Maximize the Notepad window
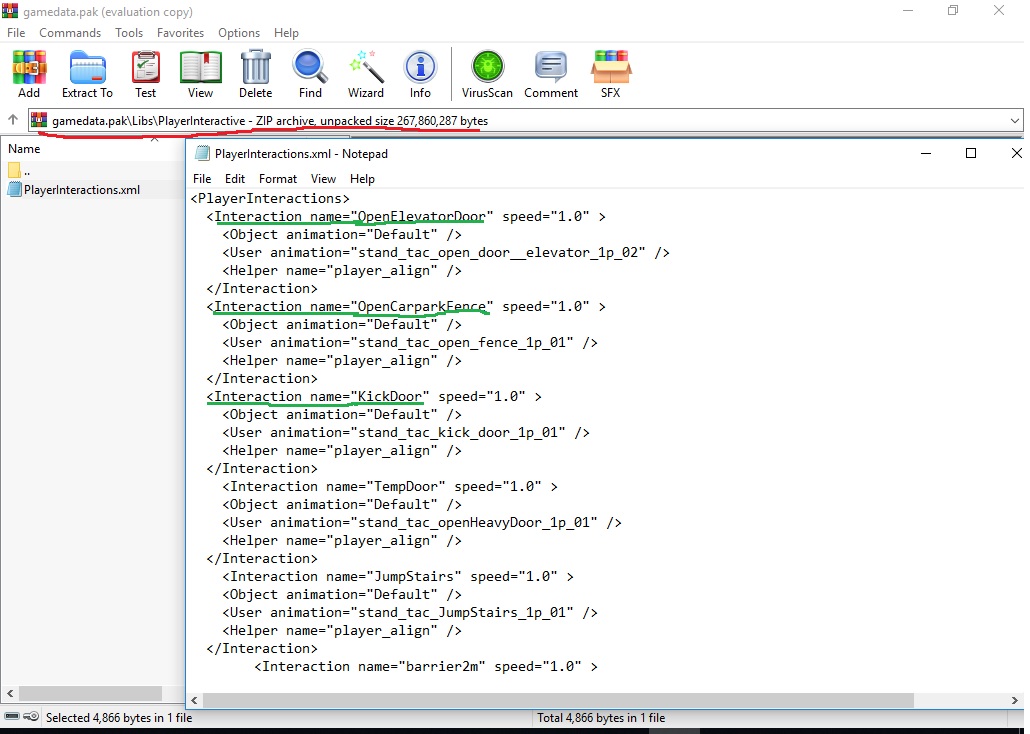This screenshot has width=1030, height=734. click(x=971, y=153)
